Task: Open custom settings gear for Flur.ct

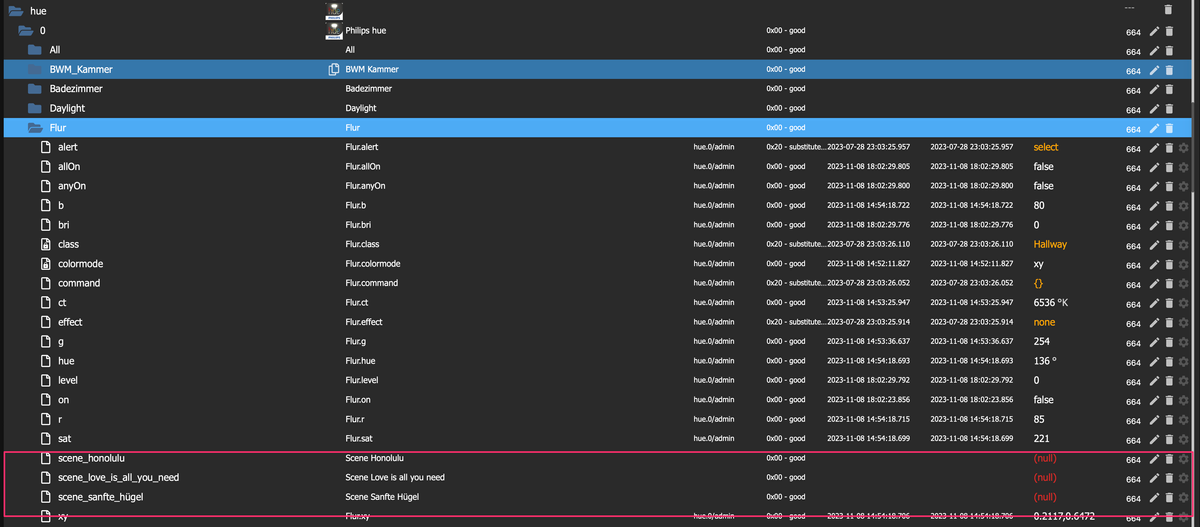Action: 1183,304
